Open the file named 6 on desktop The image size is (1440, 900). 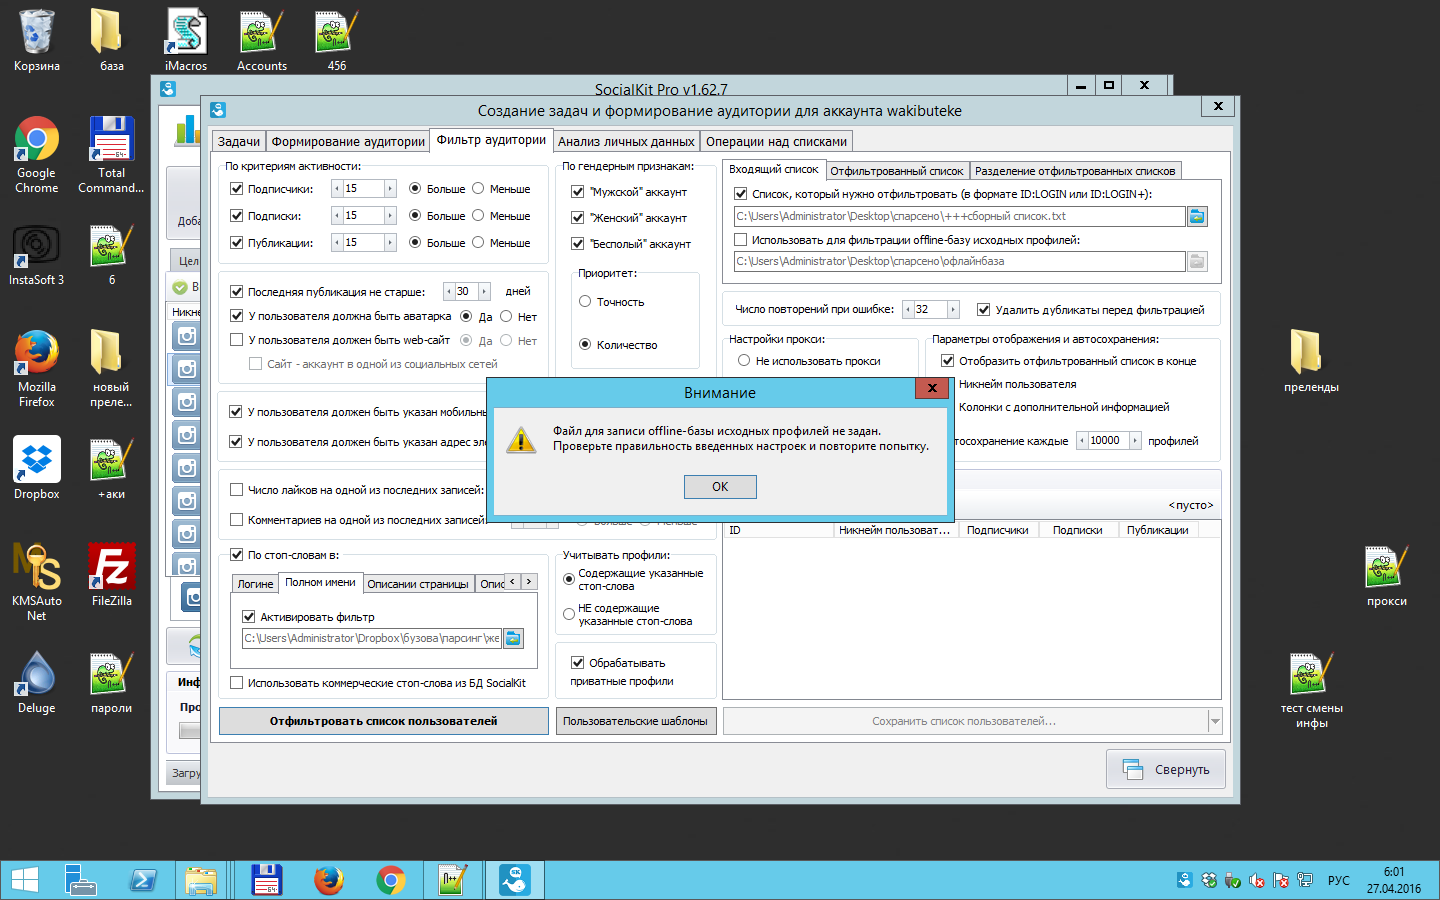112,255
